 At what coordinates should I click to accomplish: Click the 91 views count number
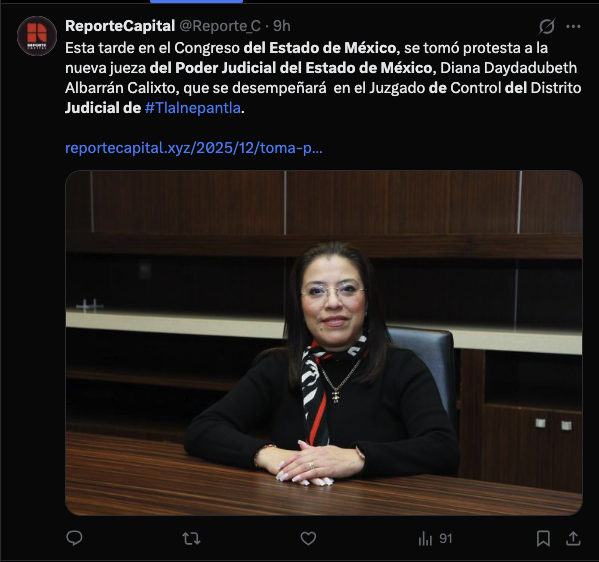pos(445,539)
